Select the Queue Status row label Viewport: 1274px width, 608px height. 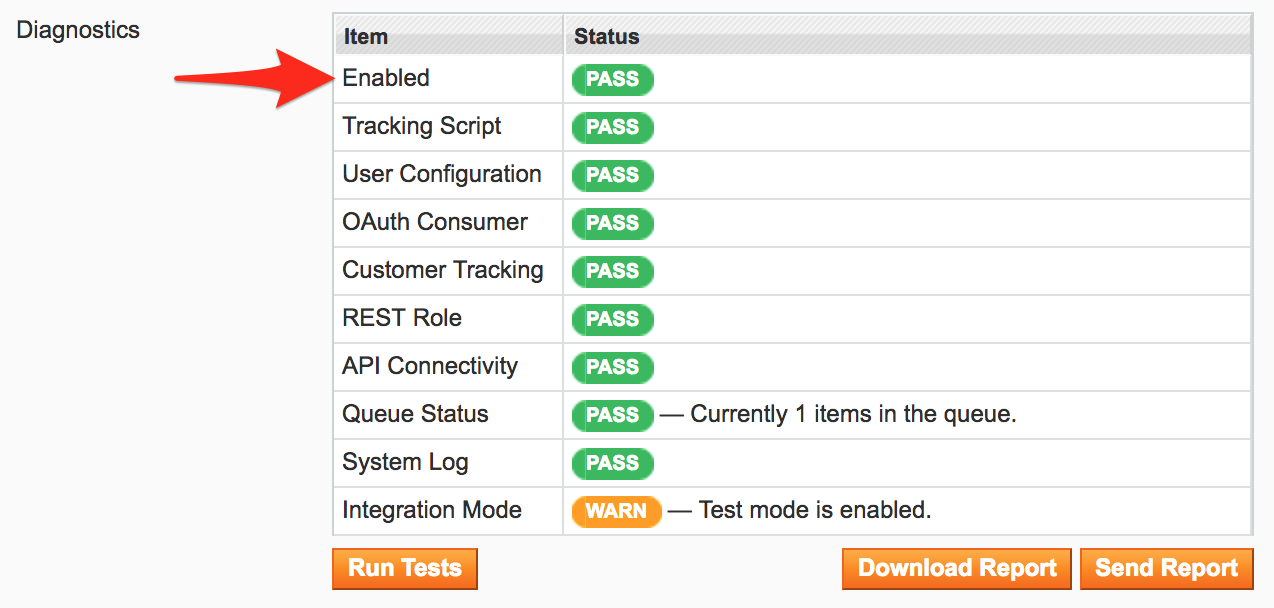coord(415,414)
